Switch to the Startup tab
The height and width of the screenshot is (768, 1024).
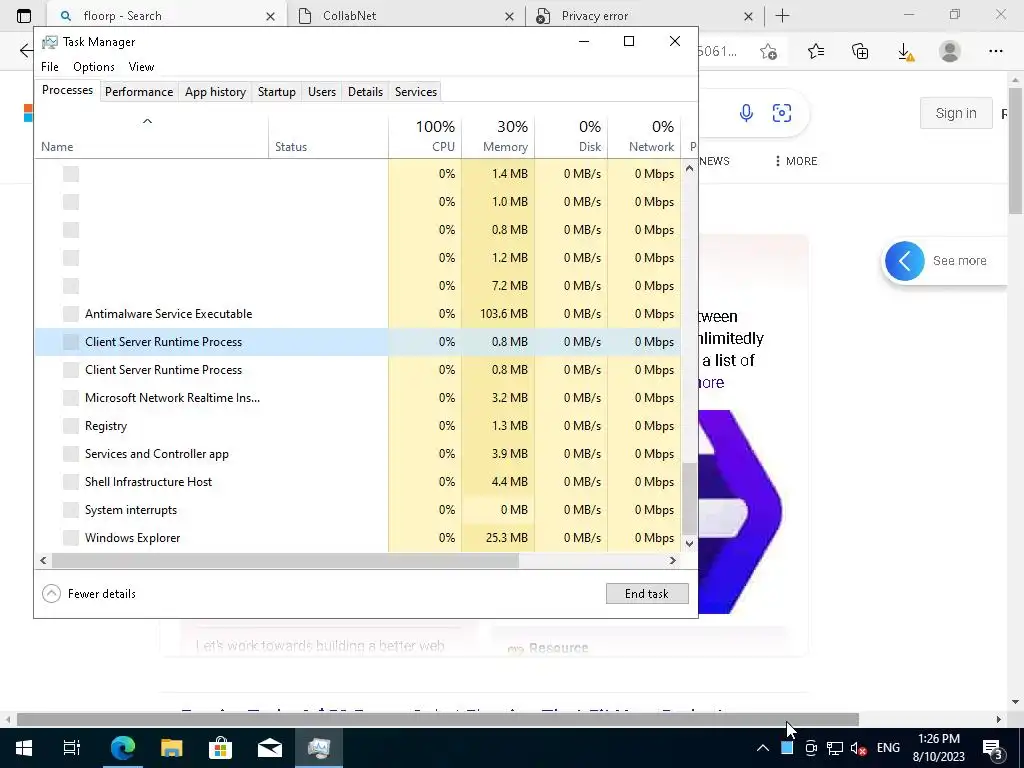(277, 91)
